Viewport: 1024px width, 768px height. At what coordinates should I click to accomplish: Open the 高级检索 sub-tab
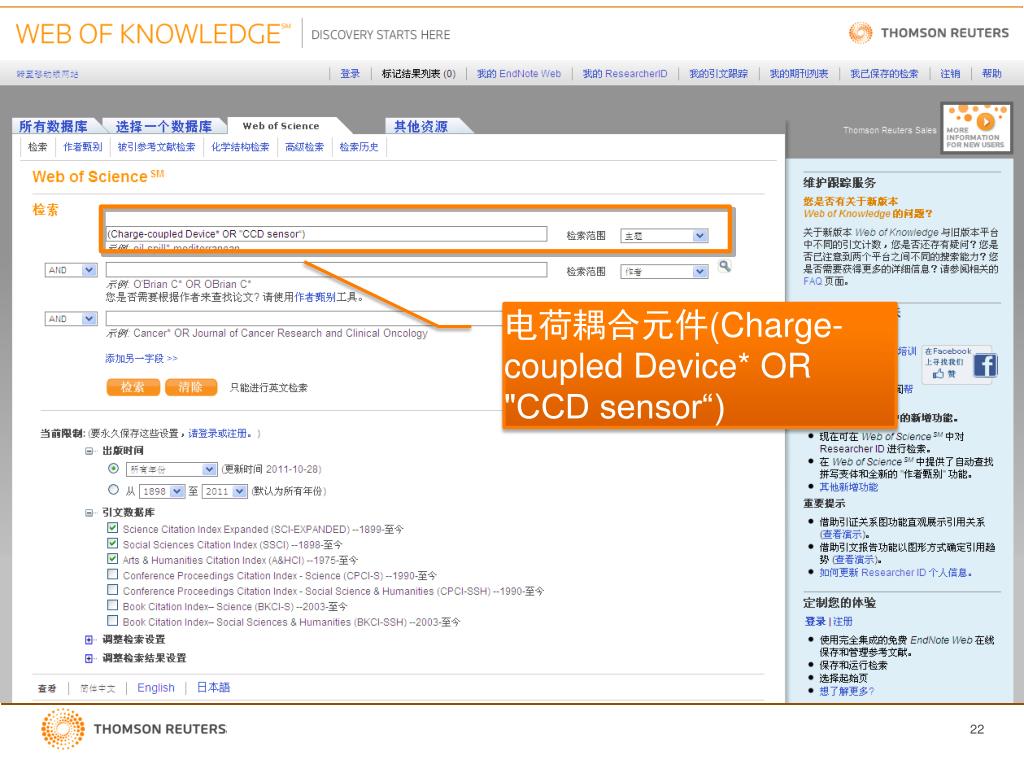(304, 147)
